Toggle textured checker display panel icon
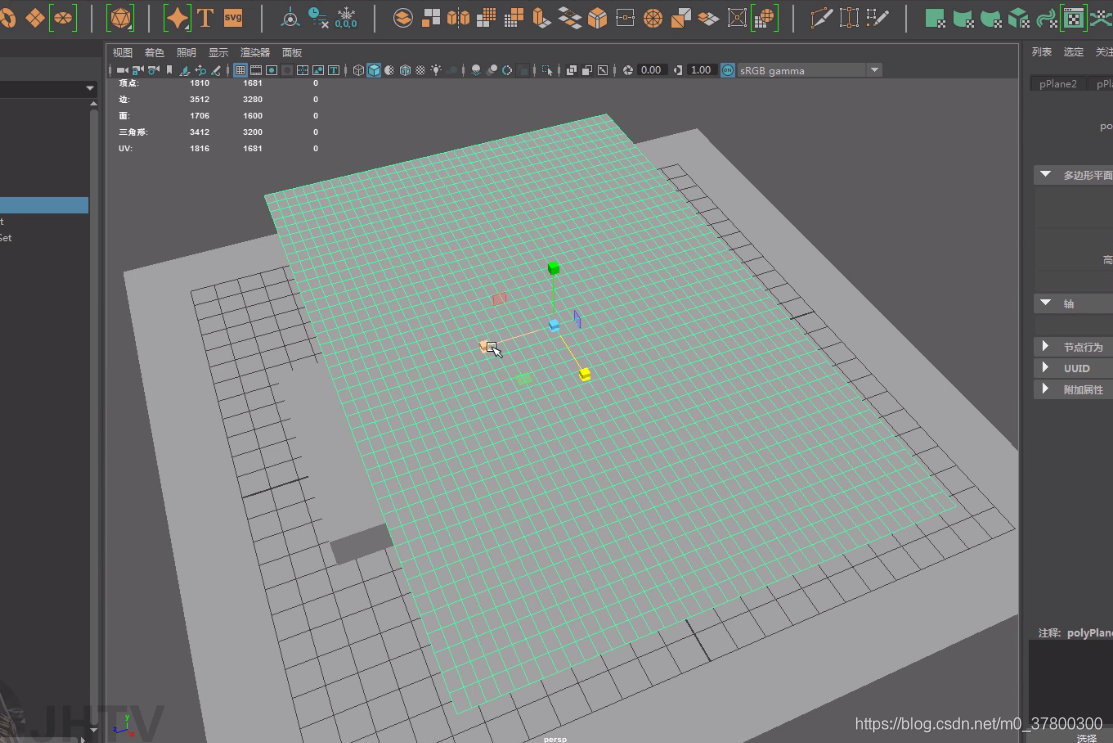 [420, 70]
